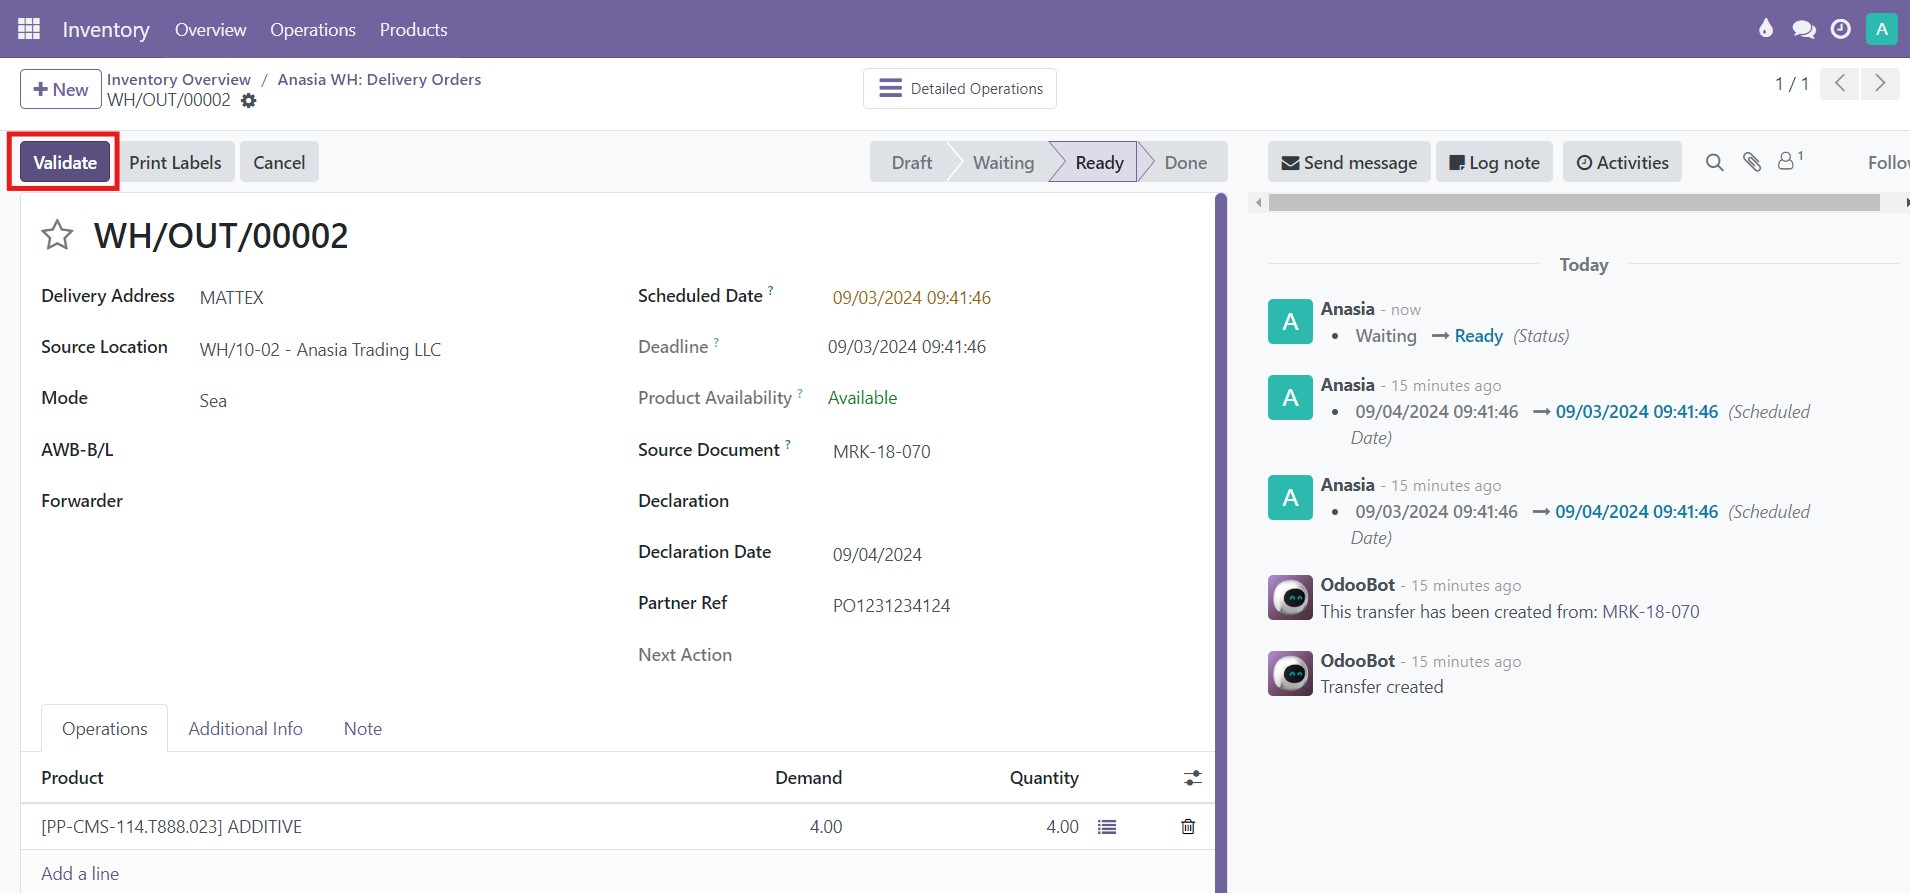Show followers list icon

click(1788, 161)
